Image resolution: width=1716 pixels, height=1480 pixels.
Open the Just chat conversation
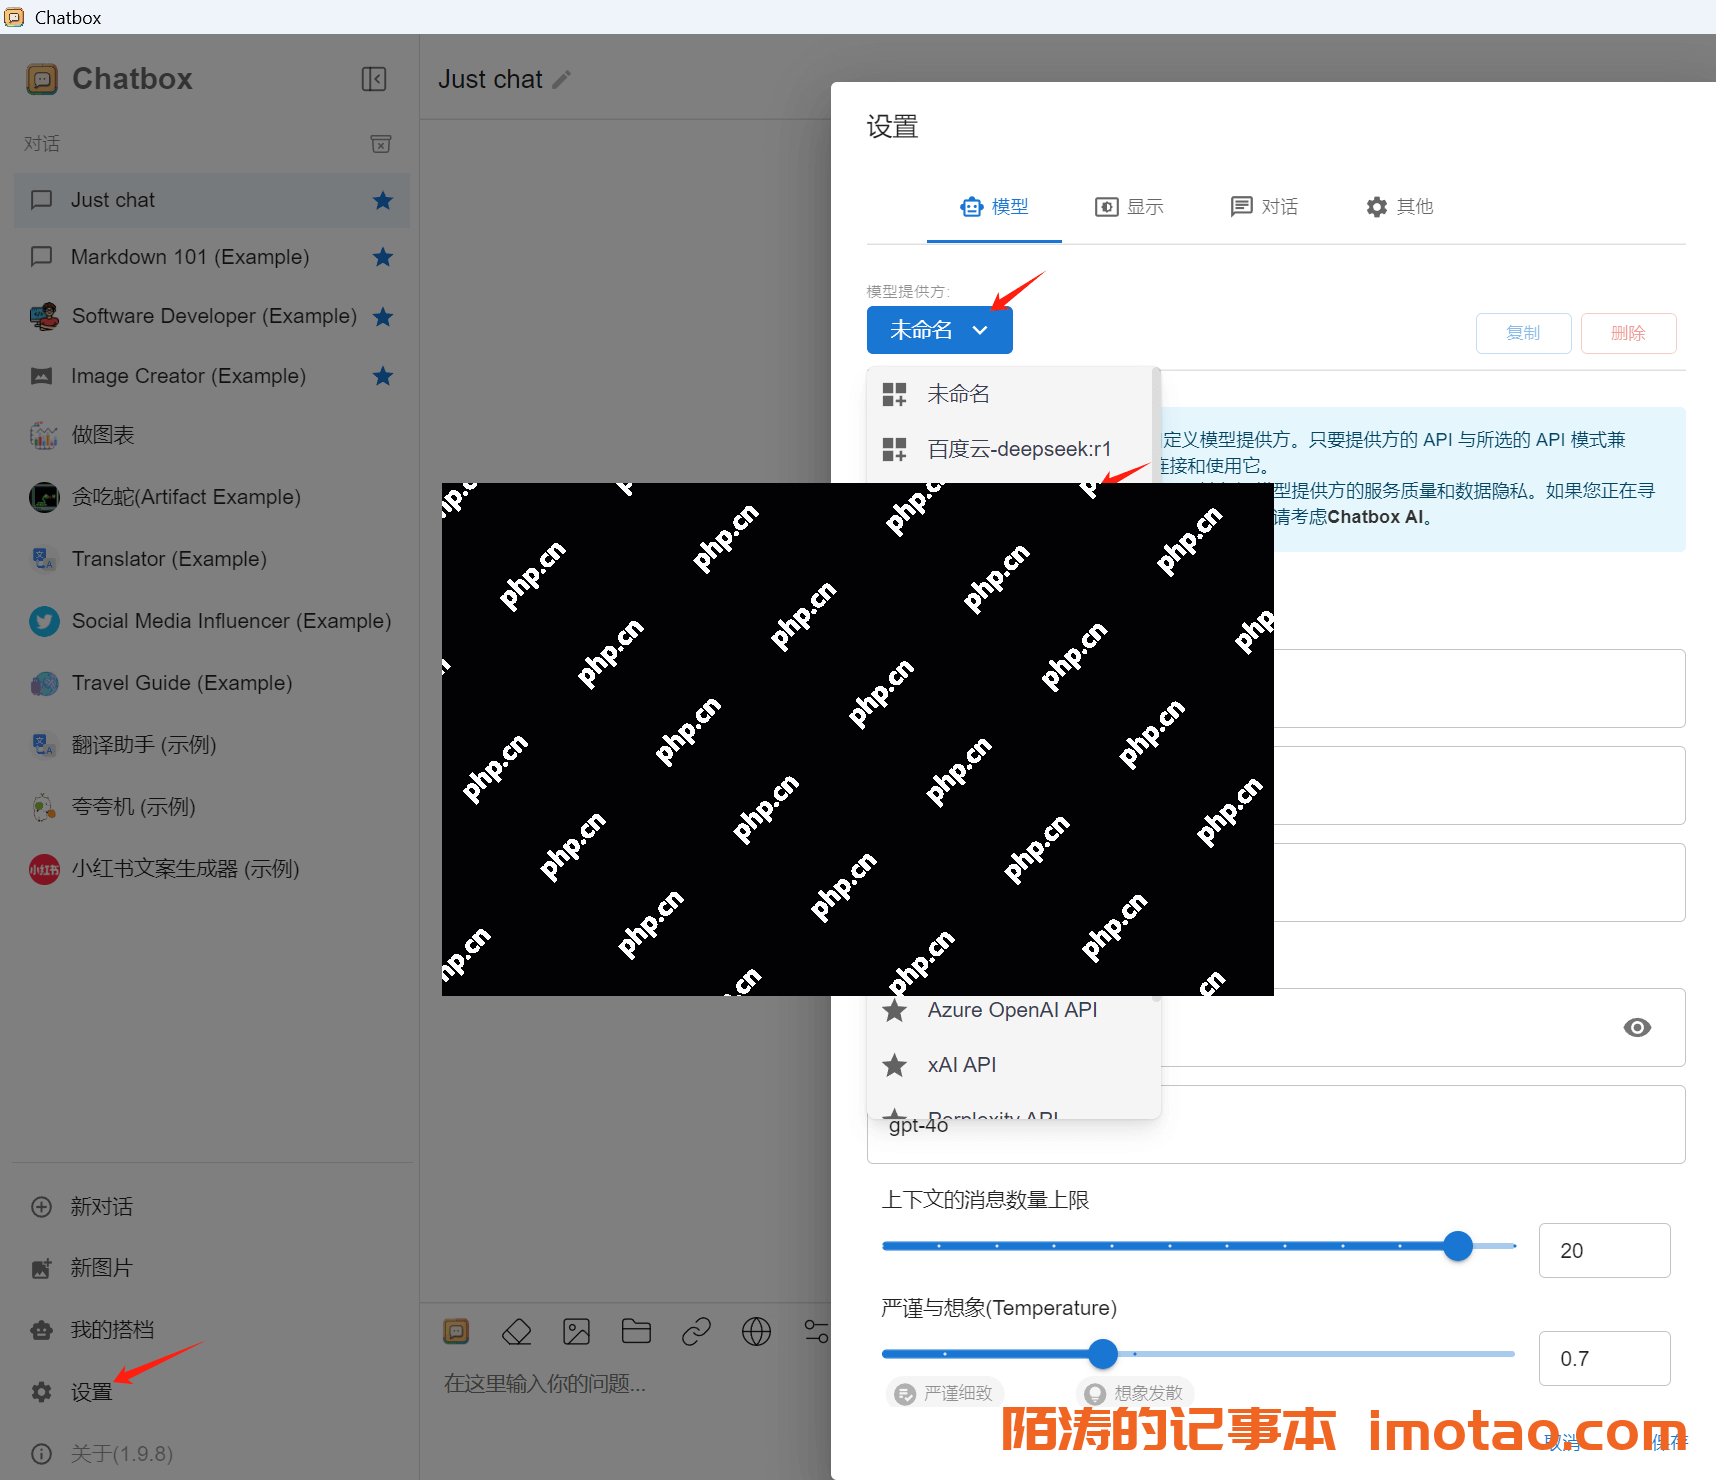[x=212, y=200]
